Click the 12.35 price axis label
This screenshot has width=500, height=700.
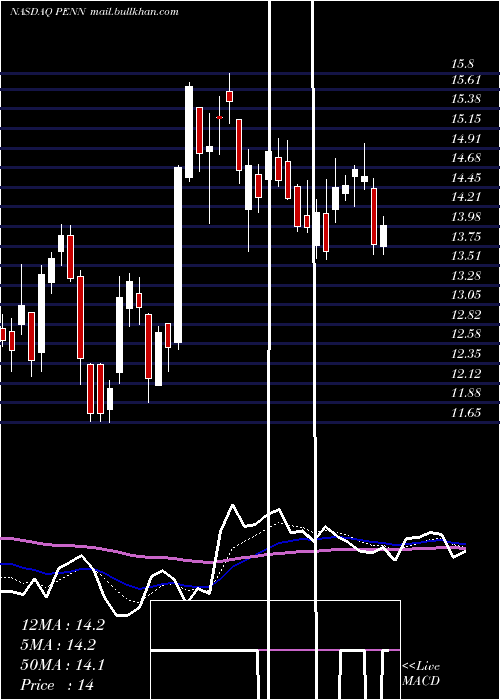(x=466, y=354)
